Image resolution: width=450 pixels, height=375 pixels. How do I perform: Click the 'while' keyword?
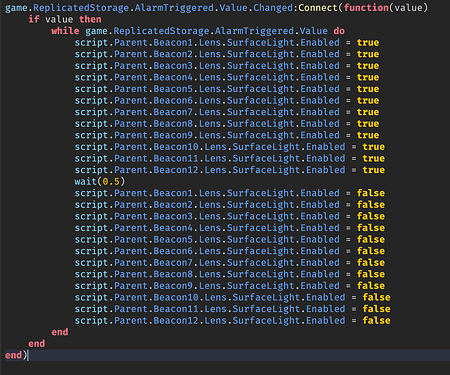(x=65, y=31)
